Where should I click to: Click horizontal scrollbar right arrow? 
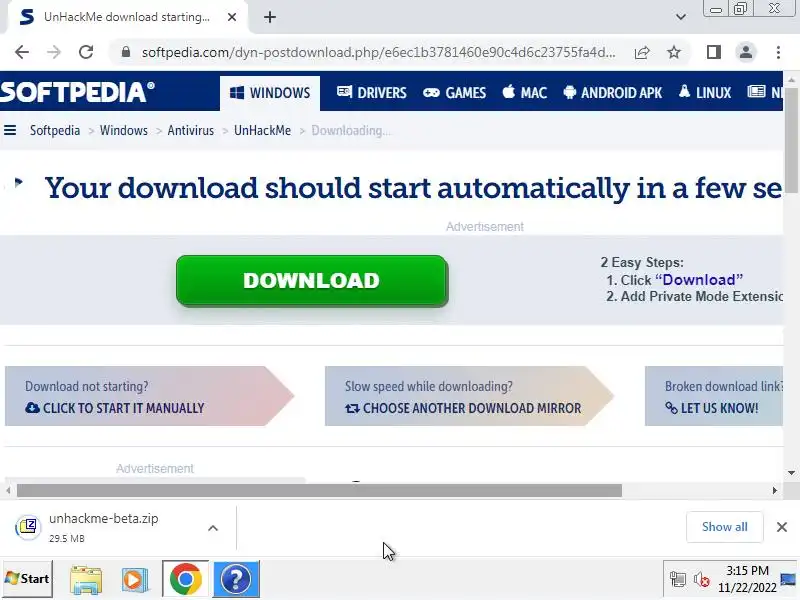click(774, 491)
